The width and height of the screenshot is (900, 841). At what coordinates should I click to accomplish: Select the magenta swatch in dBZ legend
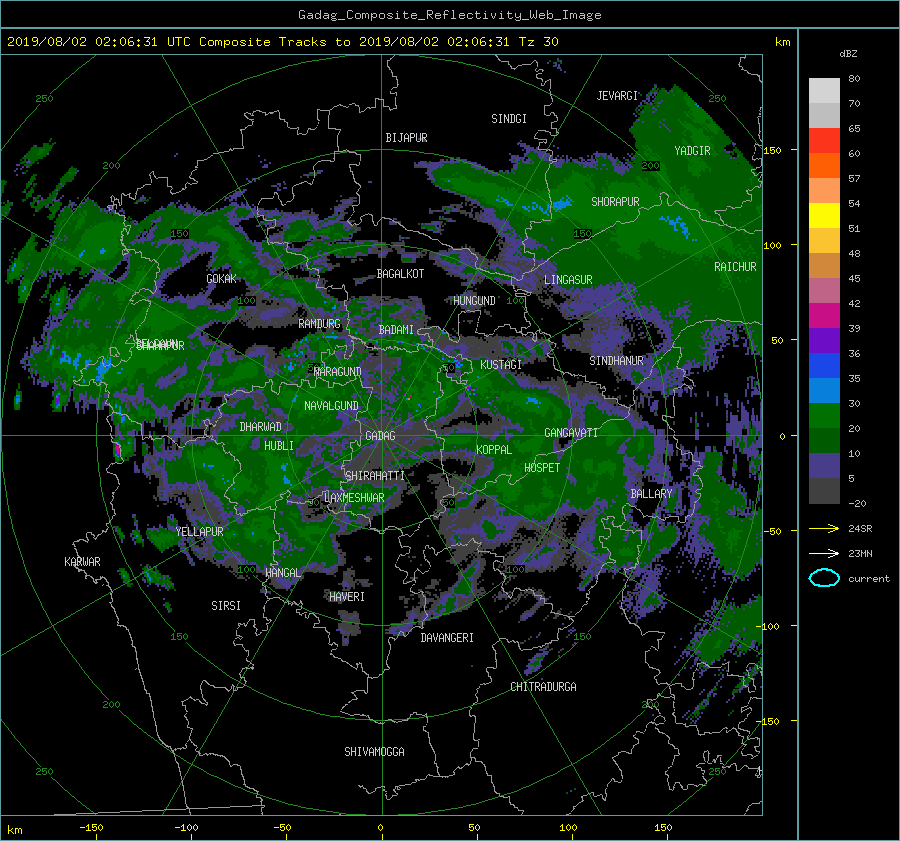point(824,315)
